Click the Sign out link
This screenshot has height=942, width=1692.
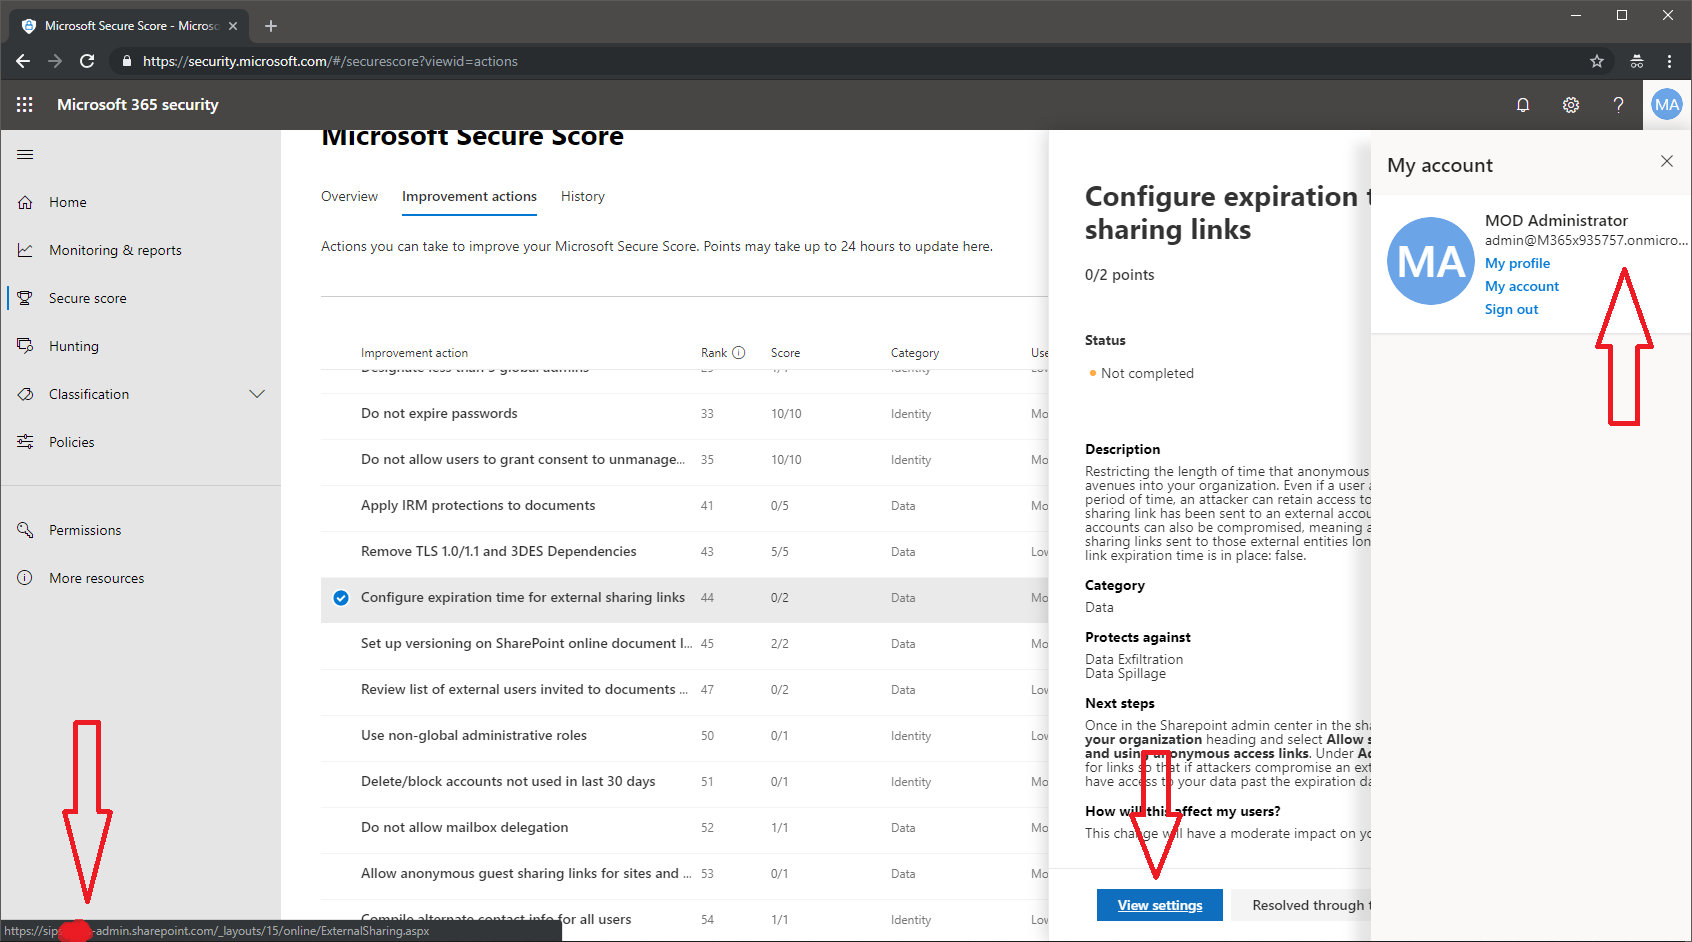point(1511,309)
